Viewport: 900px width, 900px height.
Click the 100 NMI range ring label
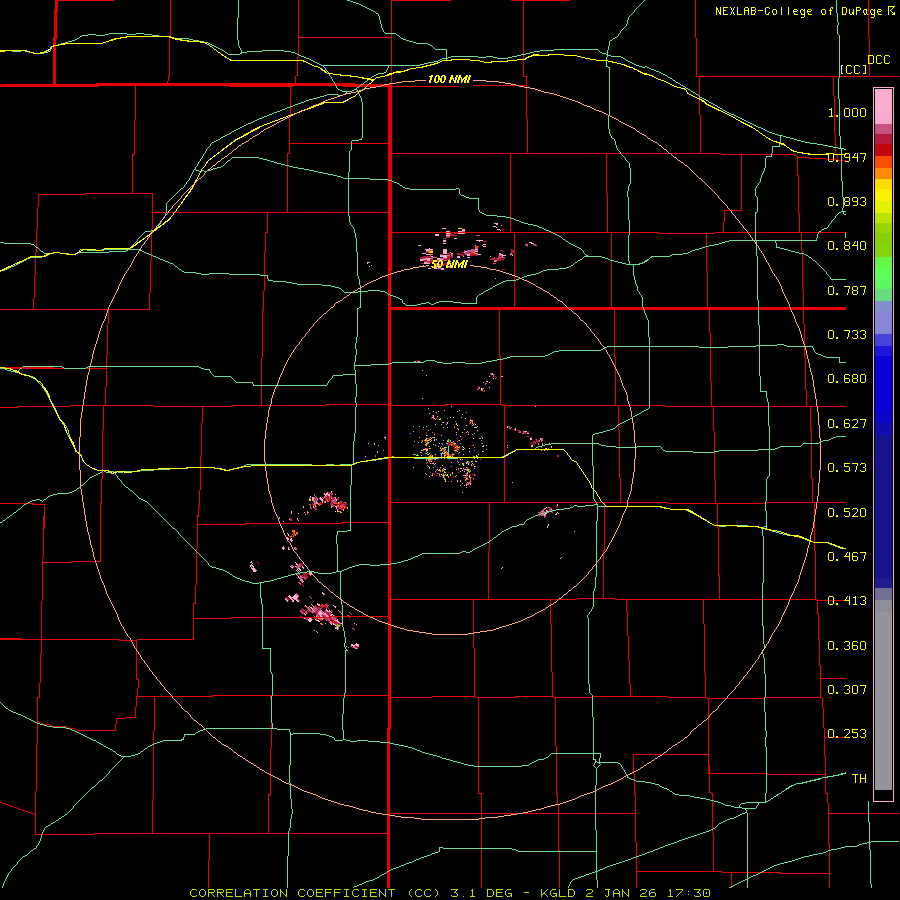449,79
